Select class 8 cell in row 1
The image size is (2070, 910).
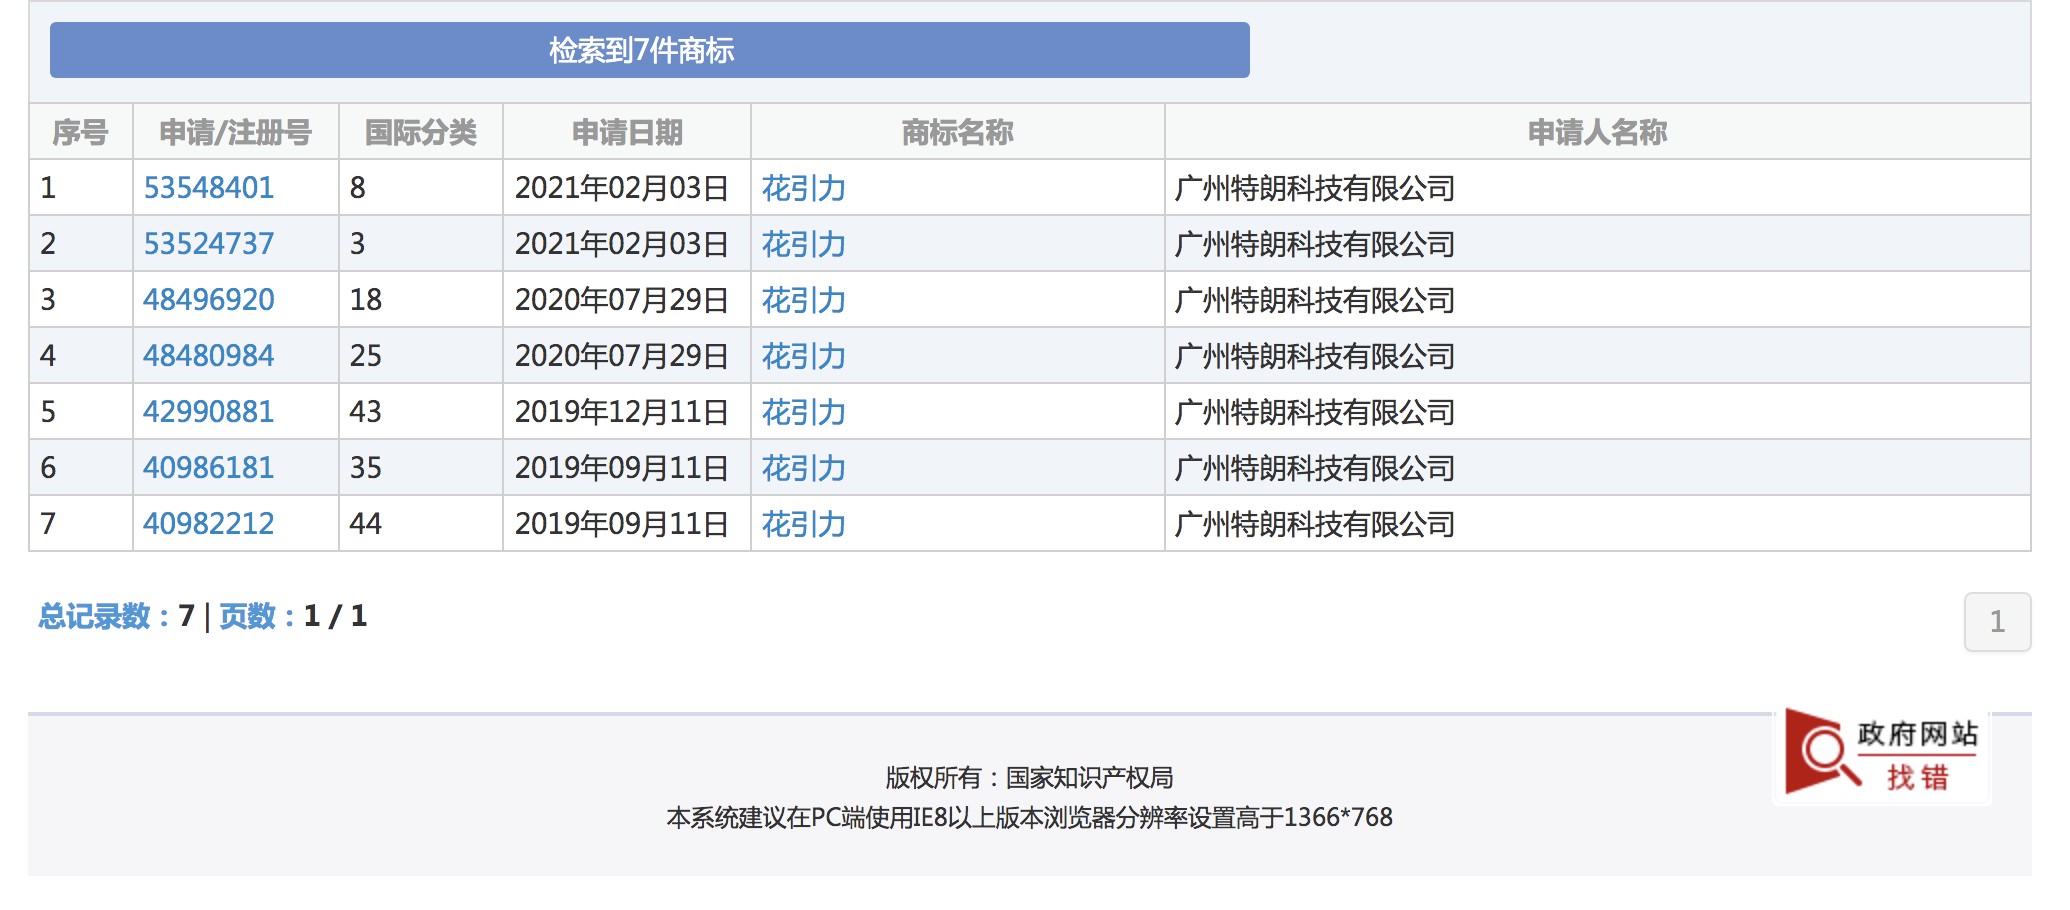[x=421, y=188]
